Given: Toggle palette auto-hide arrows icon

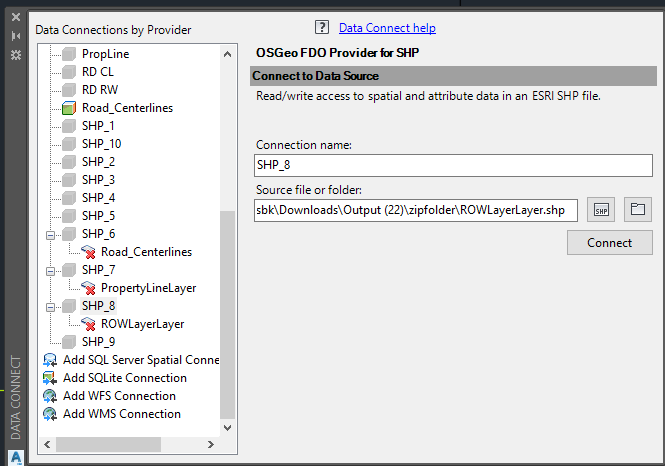Looking at the screenshot, I should pos(15,35).
